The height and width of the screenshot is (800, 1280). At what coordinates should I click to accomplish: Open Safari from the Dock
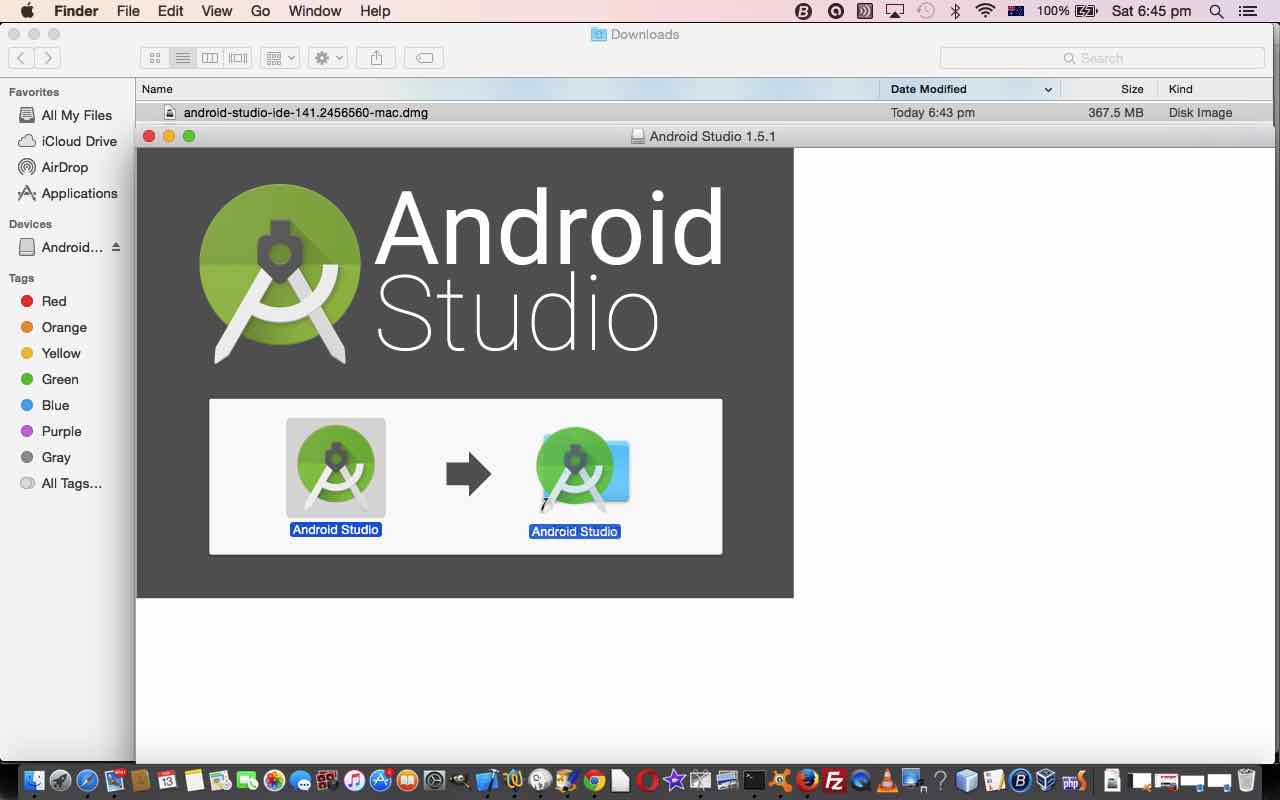click(87, 780)
